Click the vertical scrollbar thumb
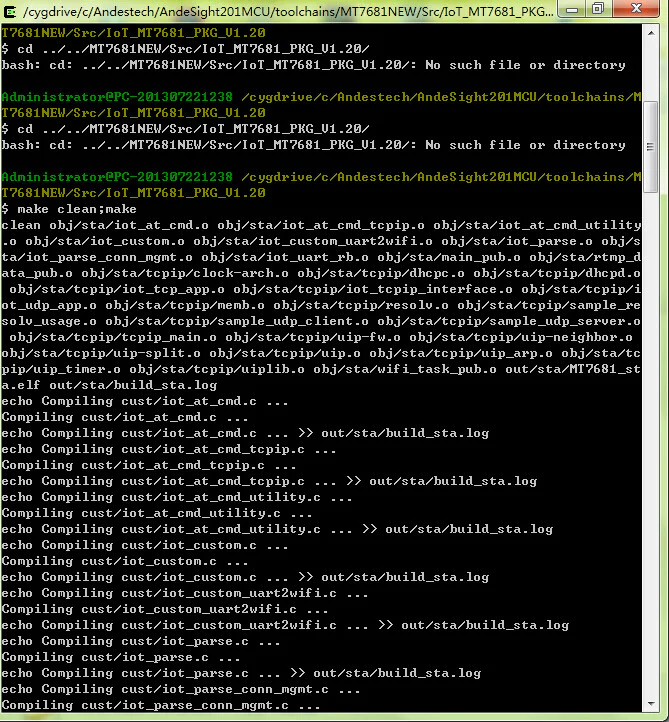669x722 pixels. (651, 146)
